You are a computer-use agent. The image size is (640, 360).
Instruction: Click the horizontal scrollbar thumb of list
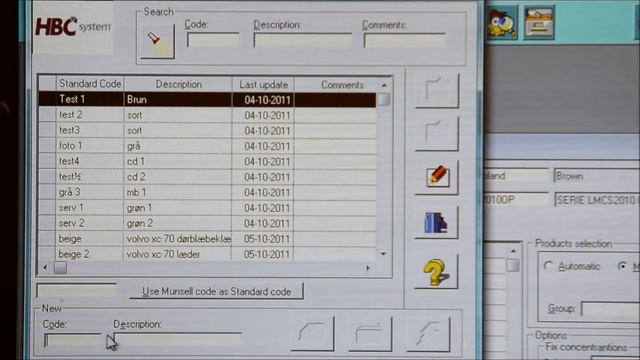click(x=60, y=268)
